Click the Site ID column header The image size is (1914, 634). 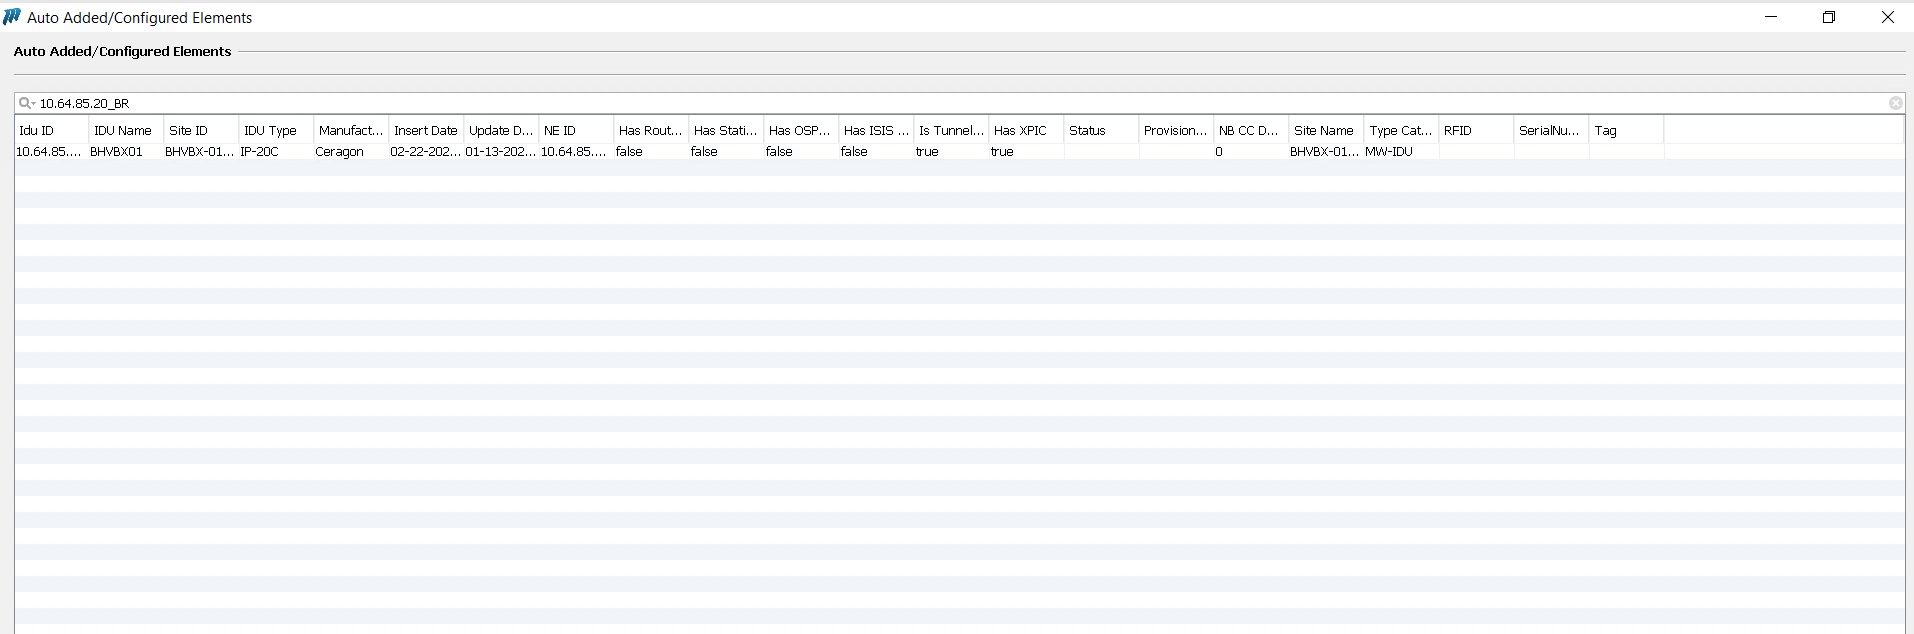(x=200, y=130)
